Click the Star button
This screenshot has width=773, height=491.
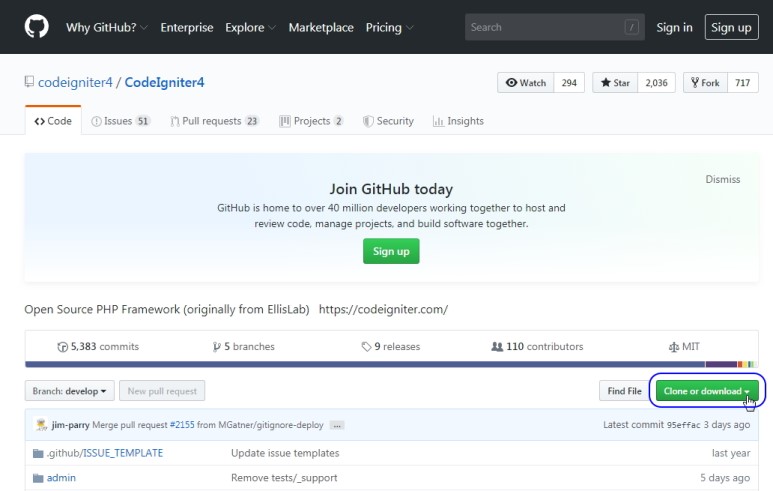point(615,83)
